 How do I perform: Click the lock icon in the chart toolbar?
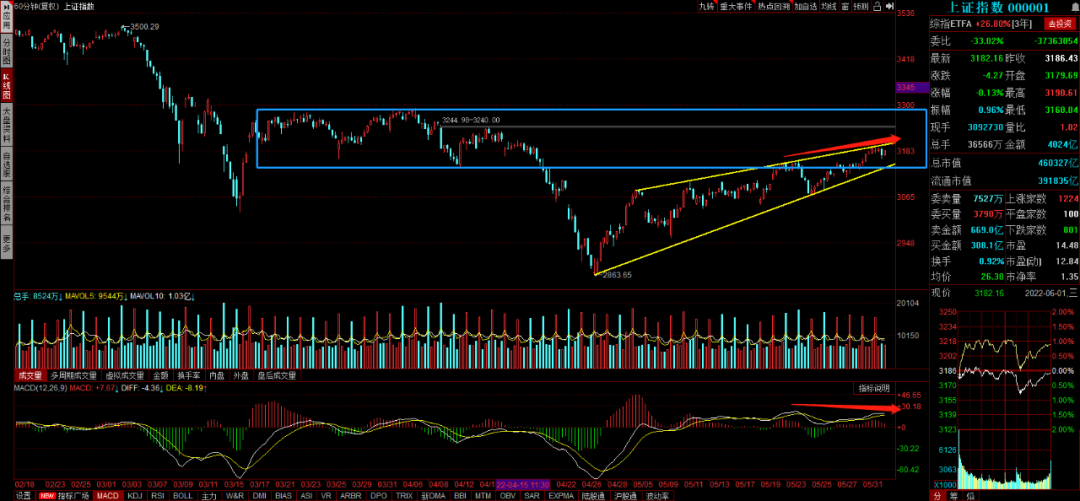(x=878, y=6)
